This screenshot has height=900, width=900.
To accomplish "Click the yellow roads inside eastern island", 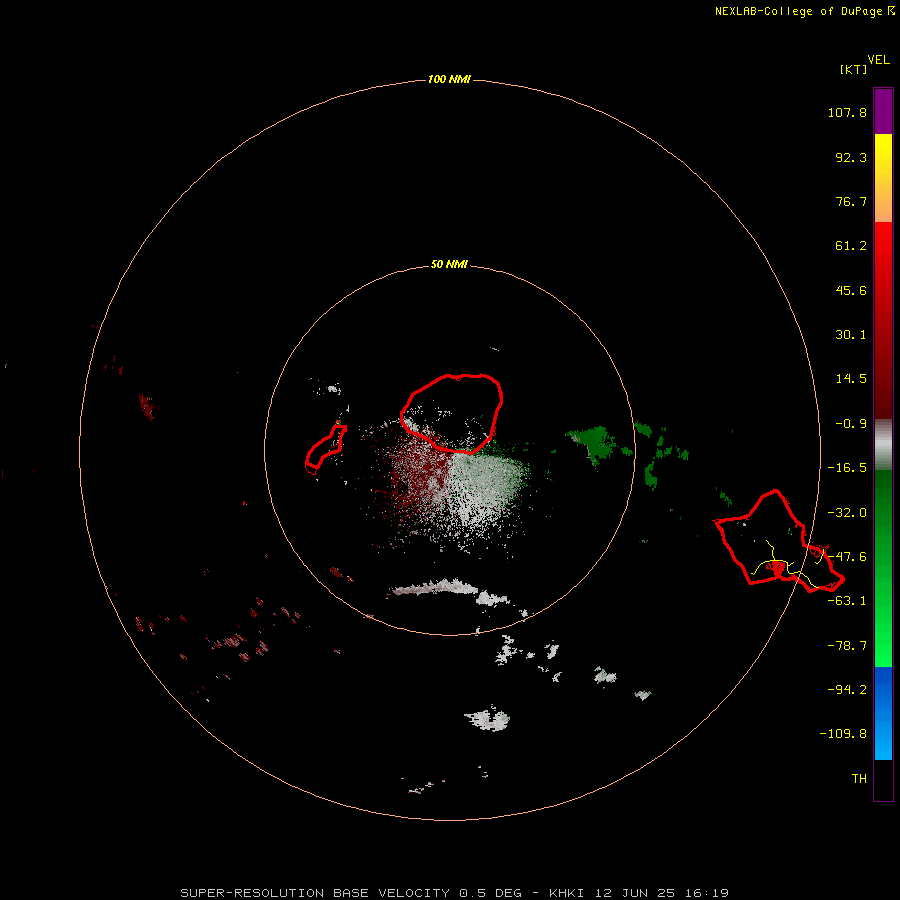I will click(789, 565).
